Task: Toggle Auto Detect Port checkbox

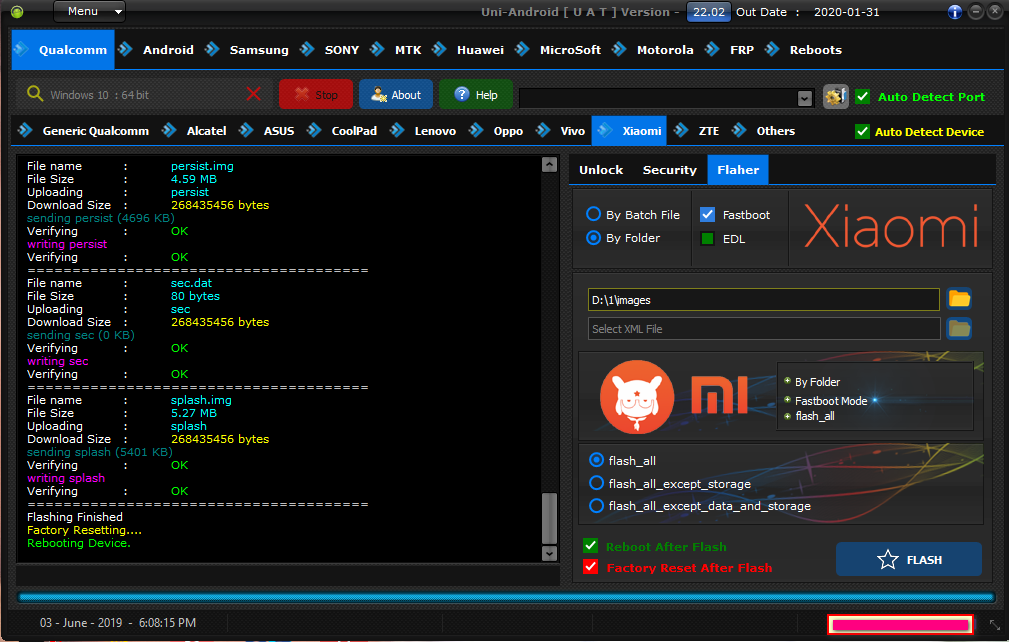Action: 863,96
